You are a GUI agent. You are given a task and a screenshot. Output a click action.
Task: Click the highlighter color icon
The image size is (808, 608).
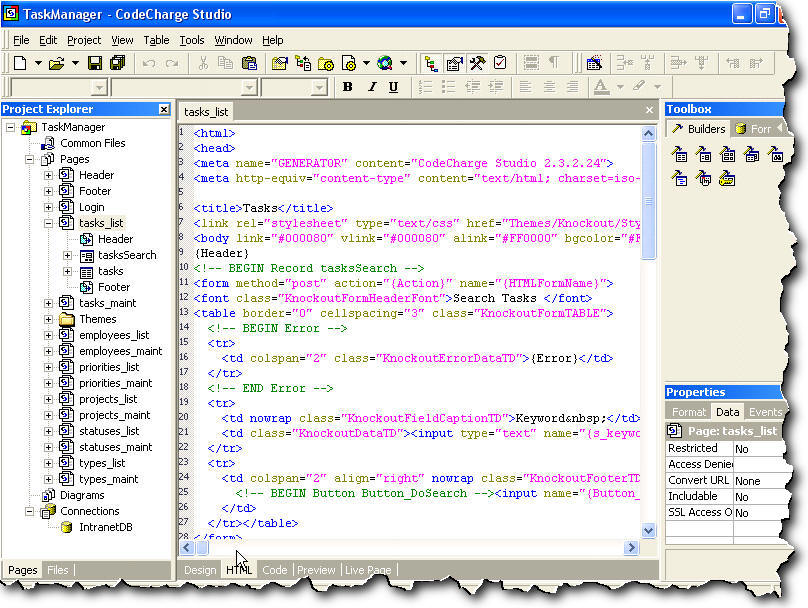(x=639, y=86)
